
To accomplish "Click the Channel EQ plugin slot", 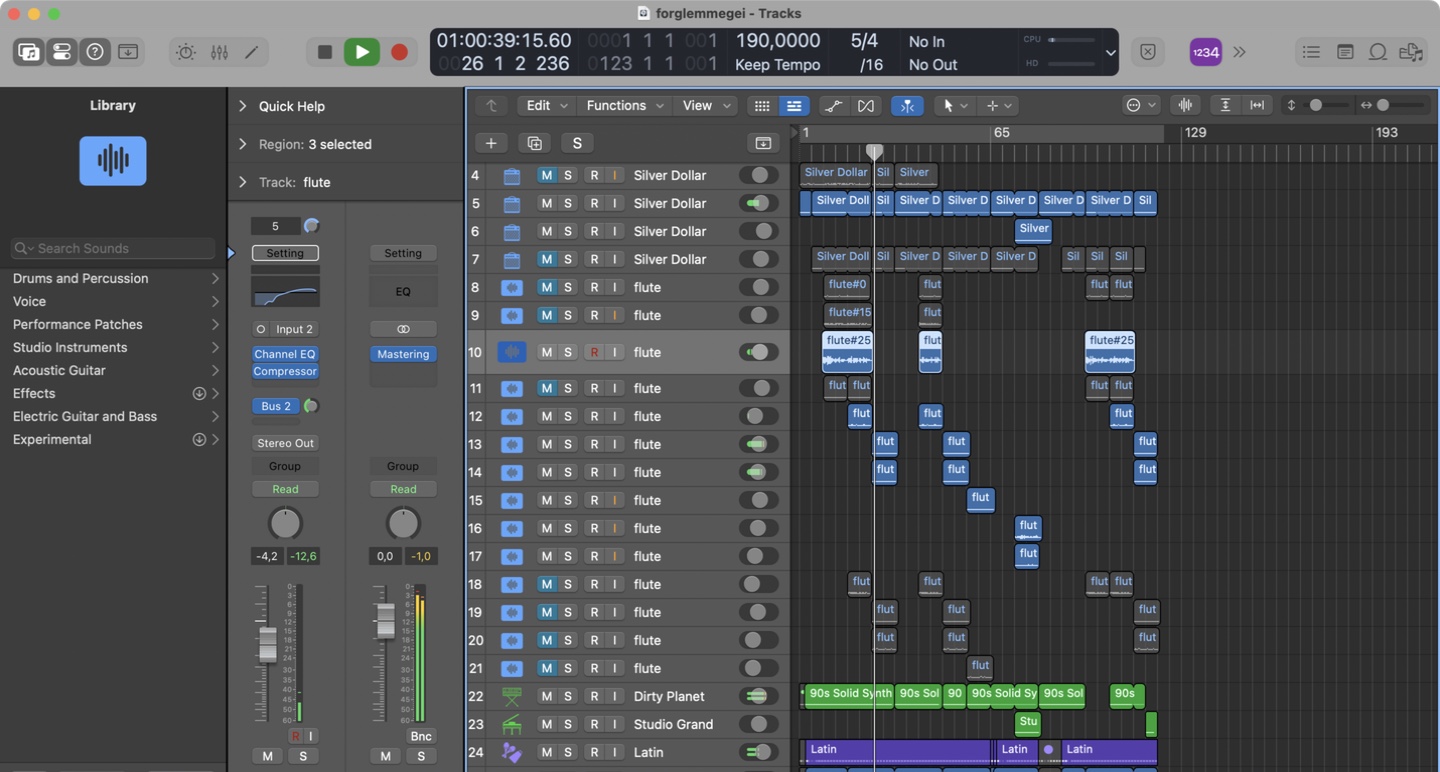I will tap(285, 354).
